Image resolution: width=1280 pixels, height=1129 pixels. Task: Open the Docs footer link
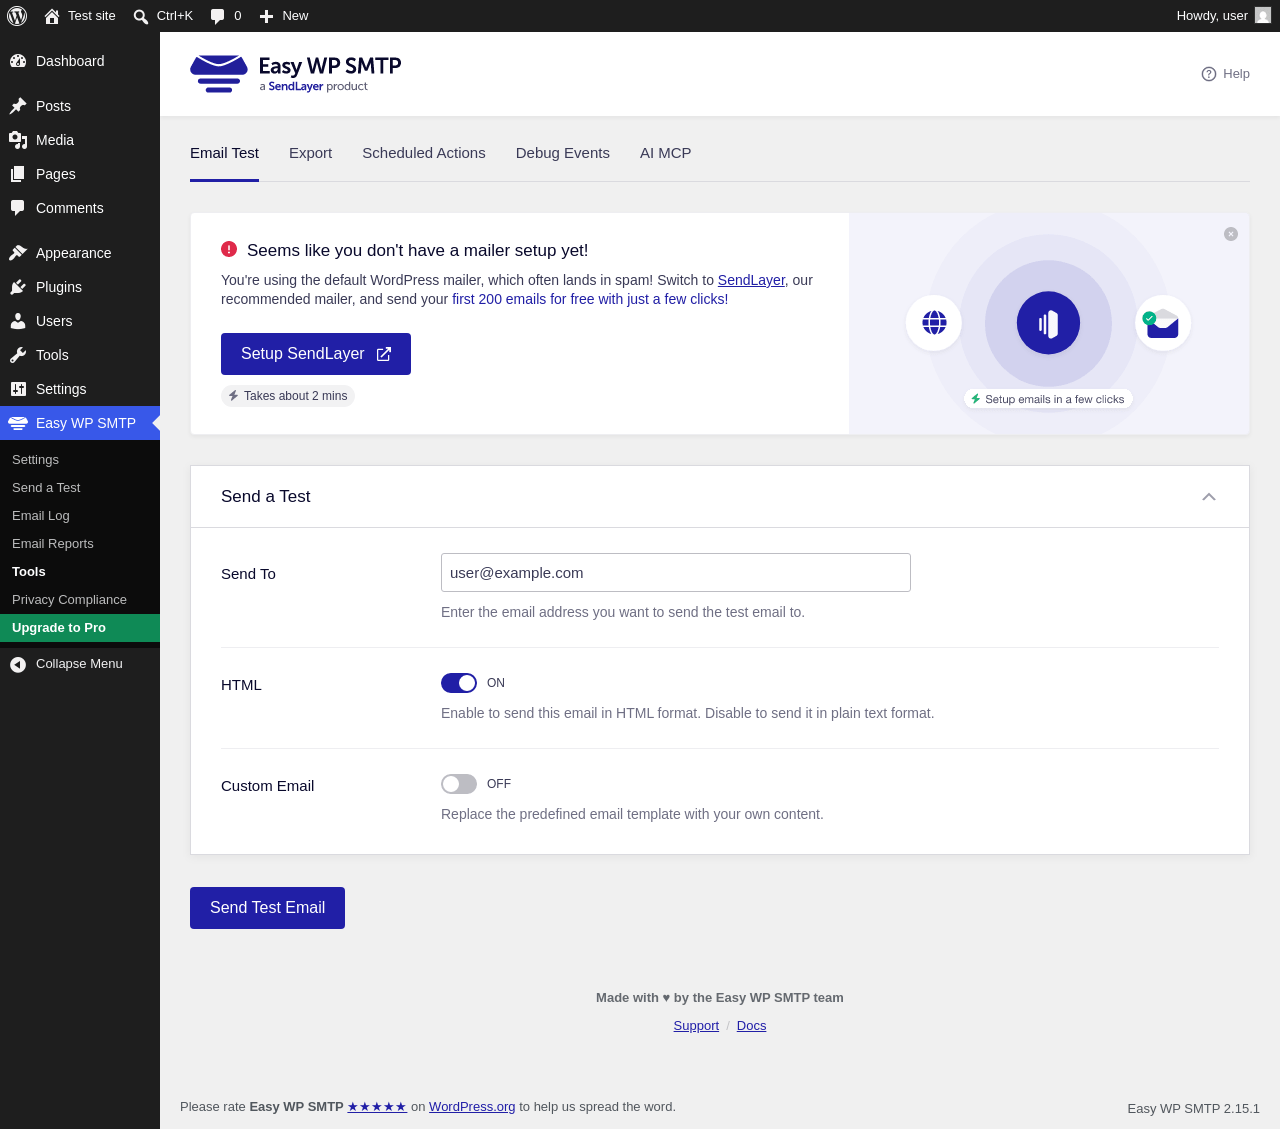tap(751, 1026)
